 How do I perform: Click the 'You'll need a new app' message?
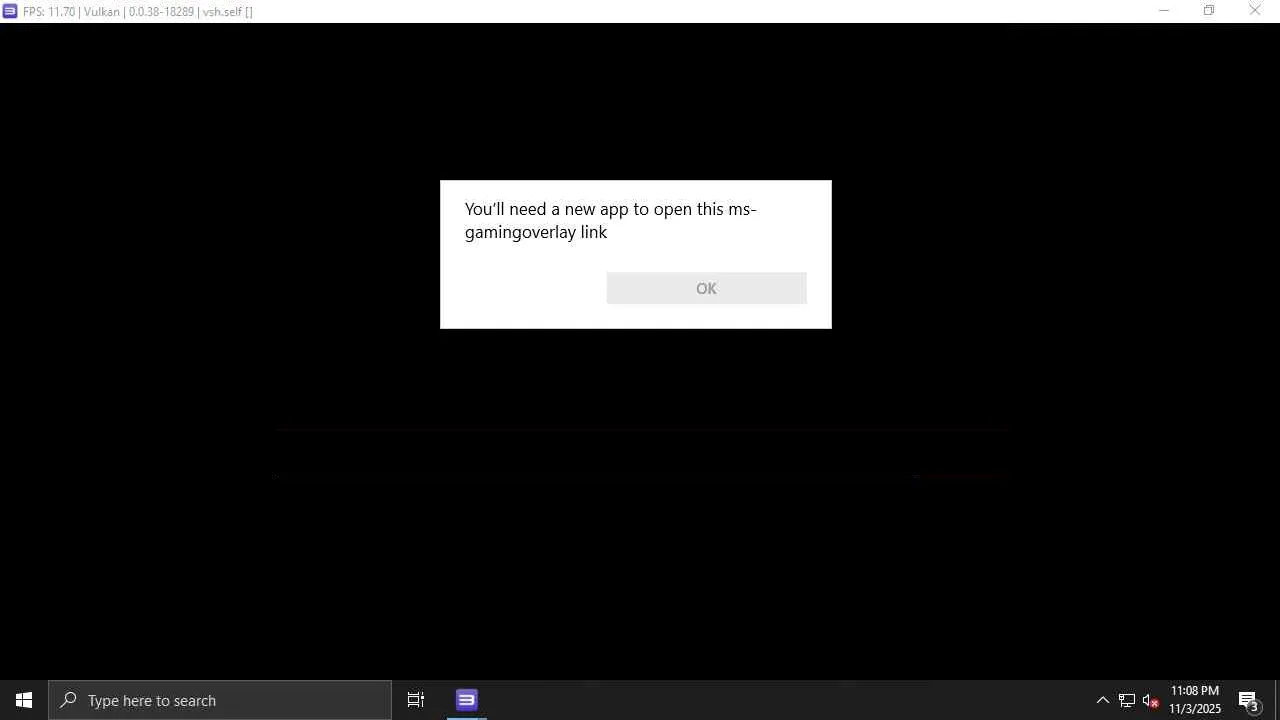pyautogui.click(x=610, y=220)
